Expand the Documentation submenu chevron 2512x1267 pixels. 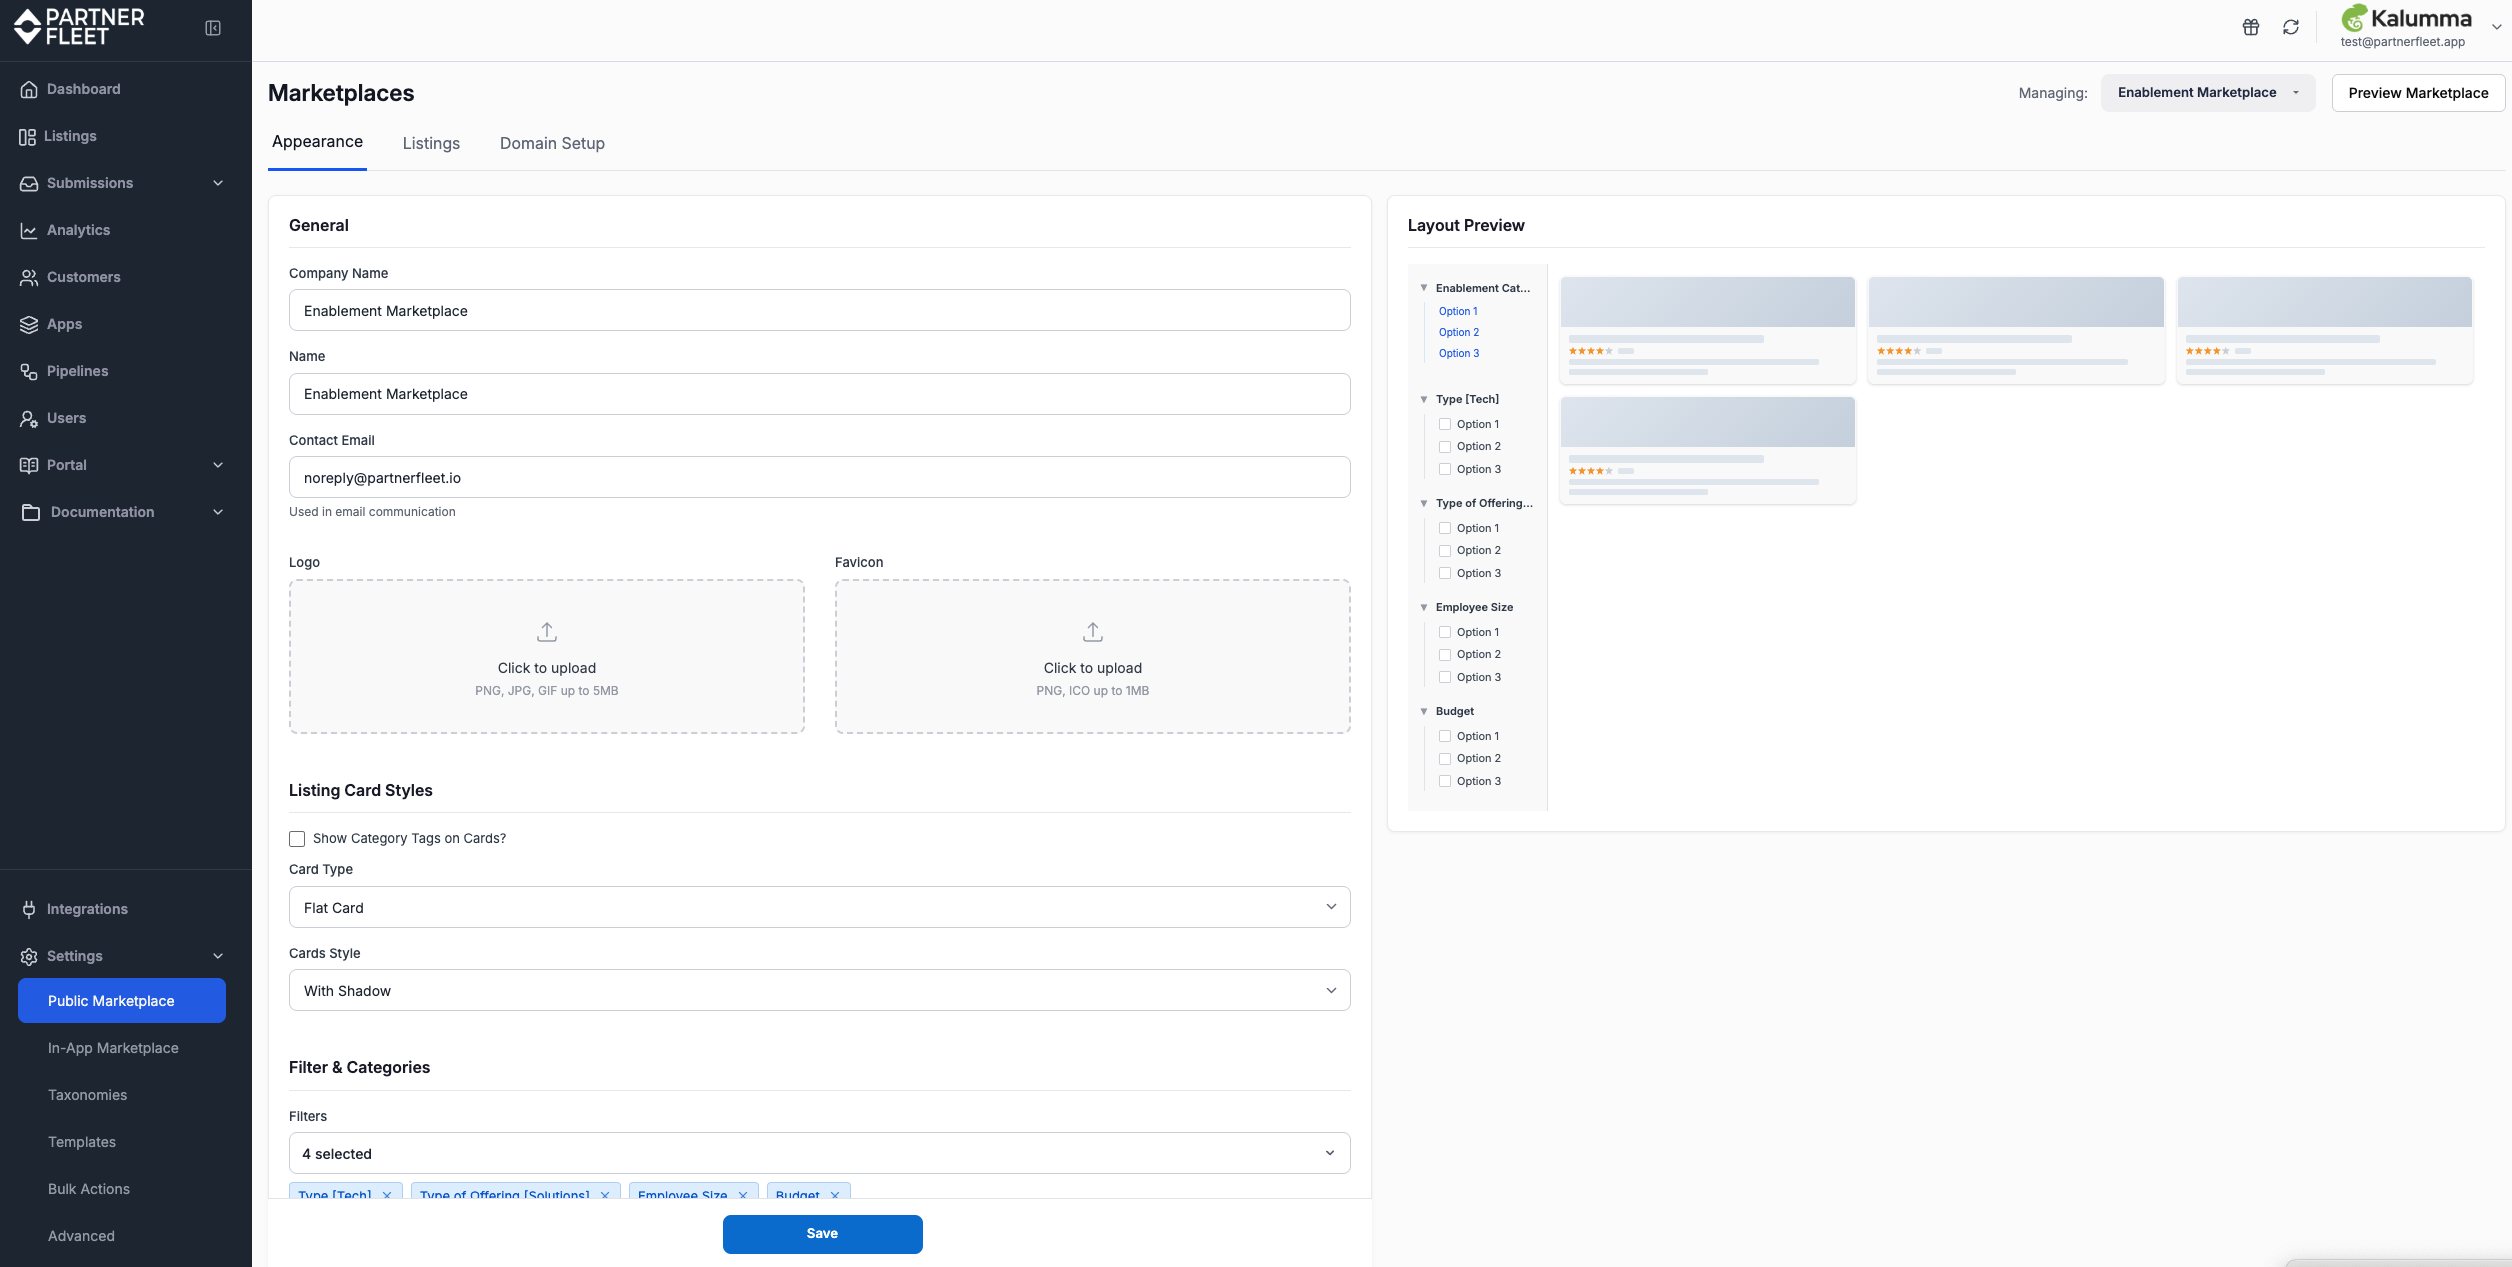218,512
